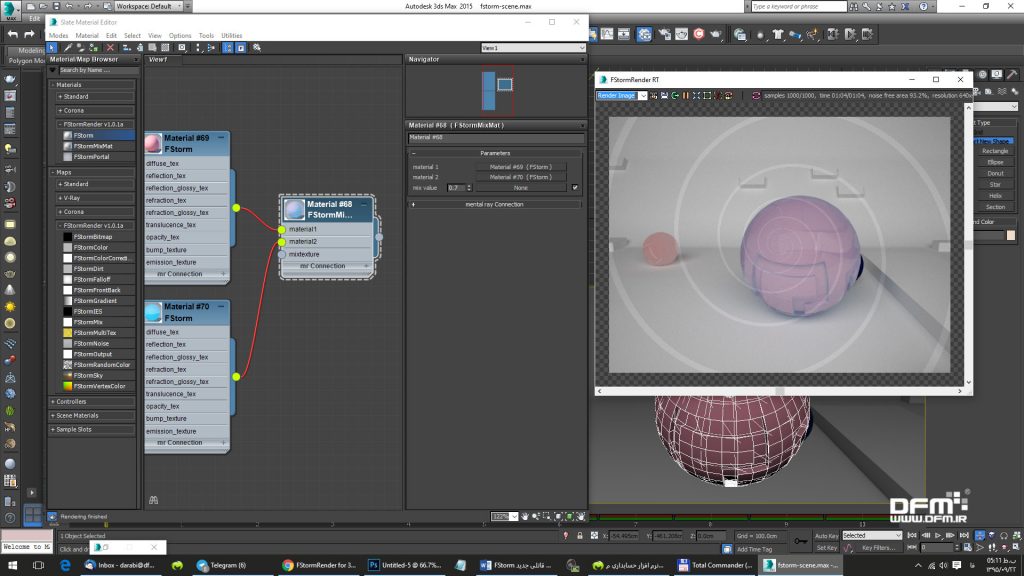Collapse the Material #69 node with minus

[221, 138]
